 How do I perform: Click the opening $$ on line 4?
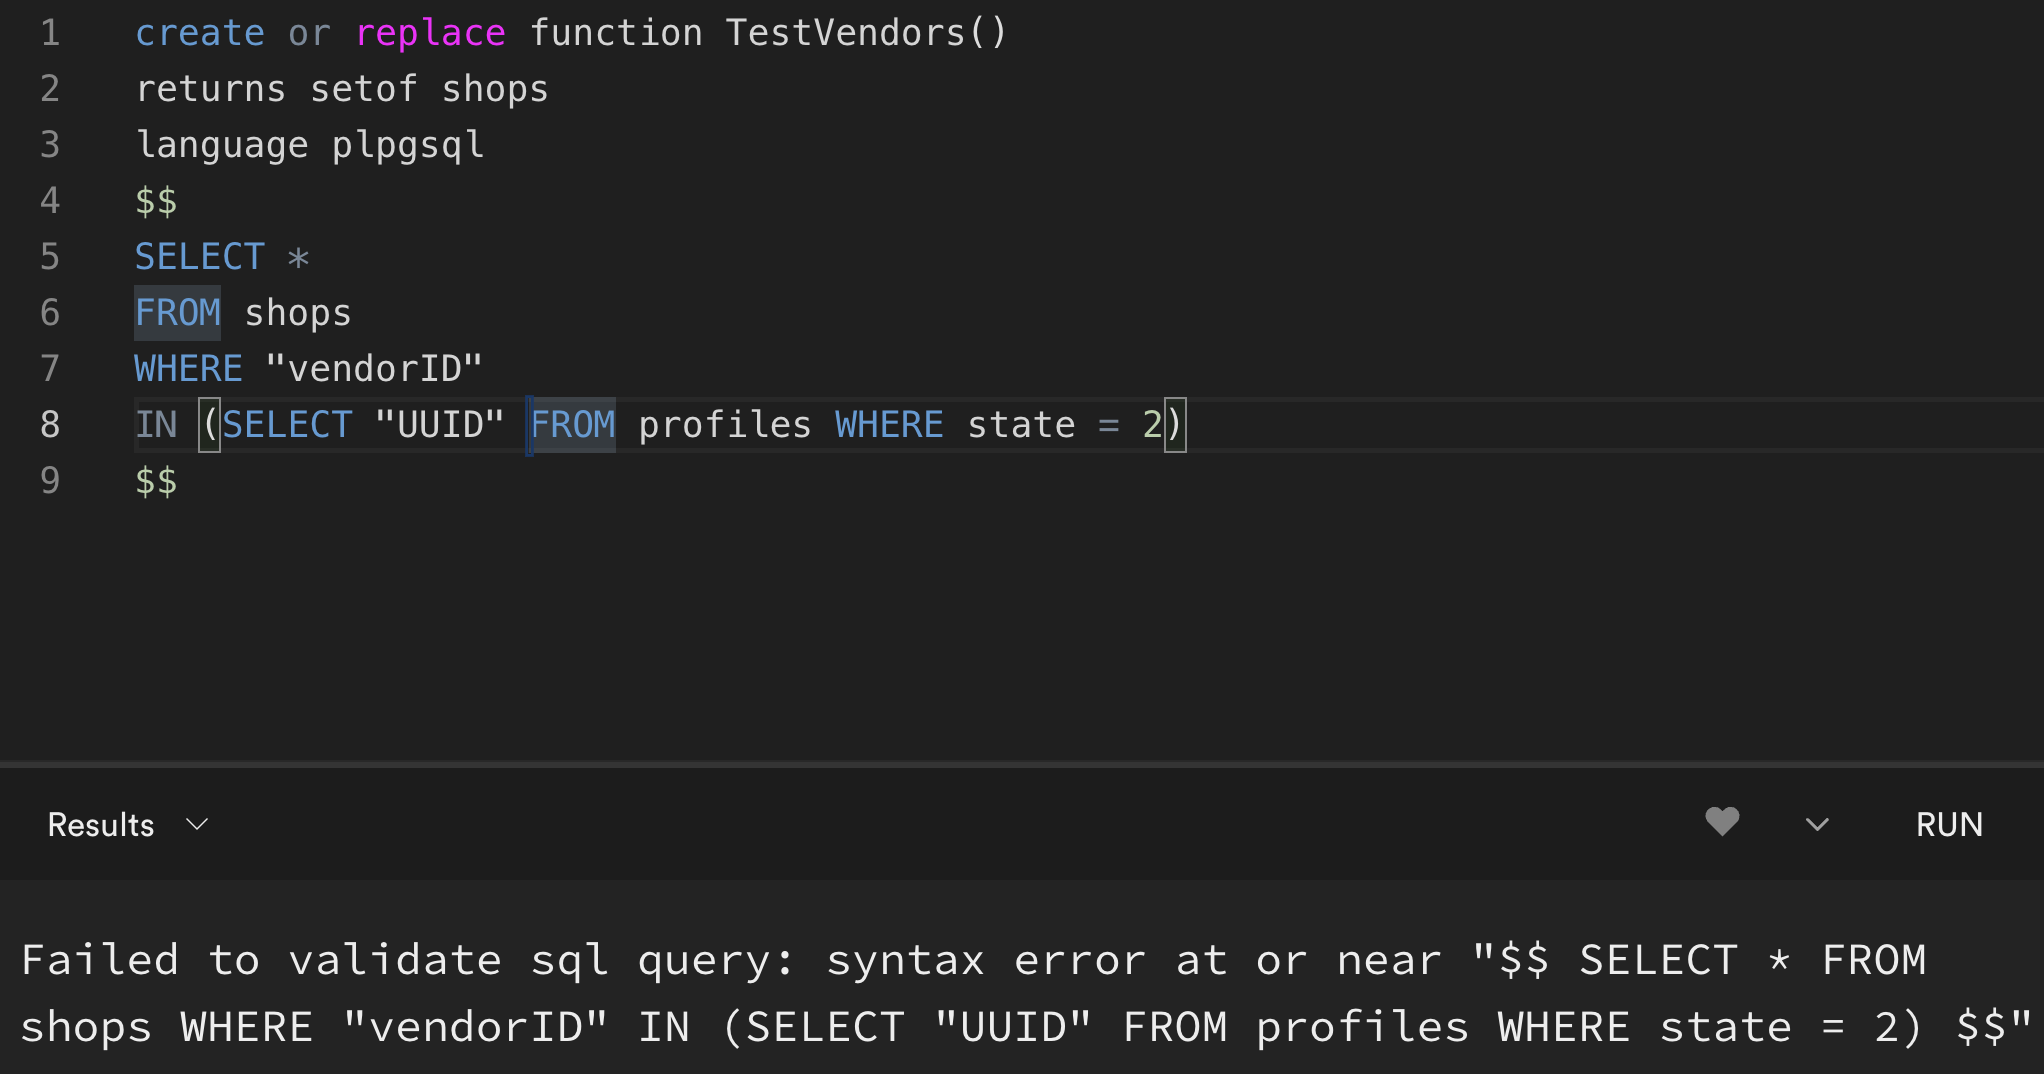click(156, 201)
